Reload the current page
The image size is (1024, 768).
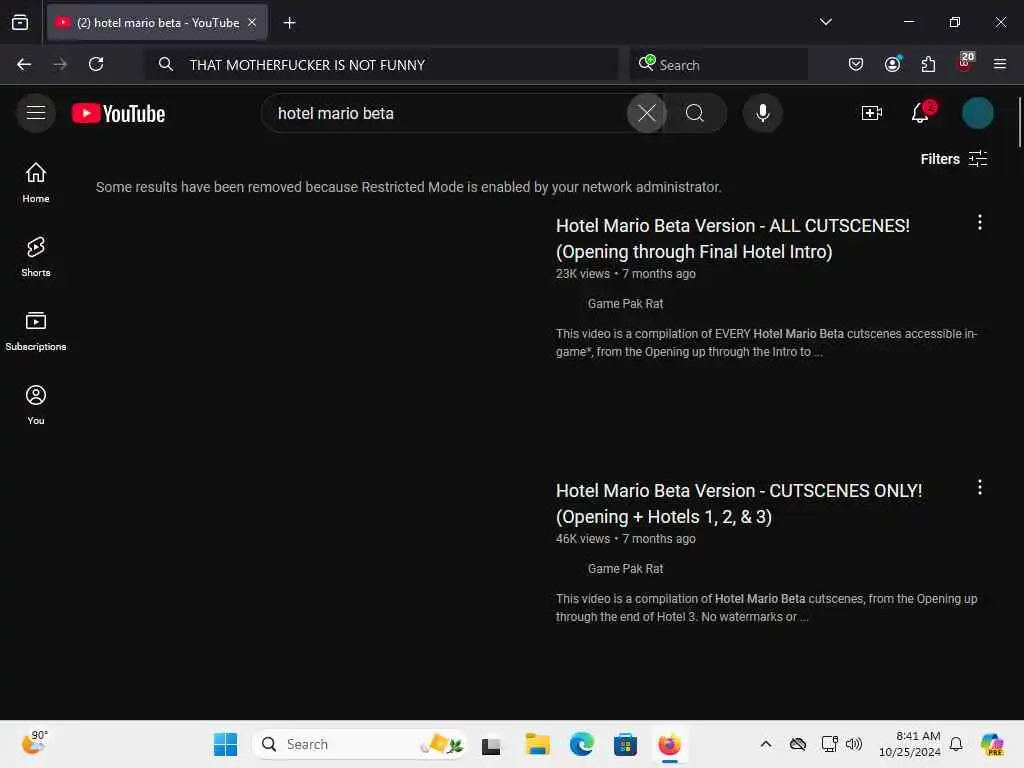(96, 64)
